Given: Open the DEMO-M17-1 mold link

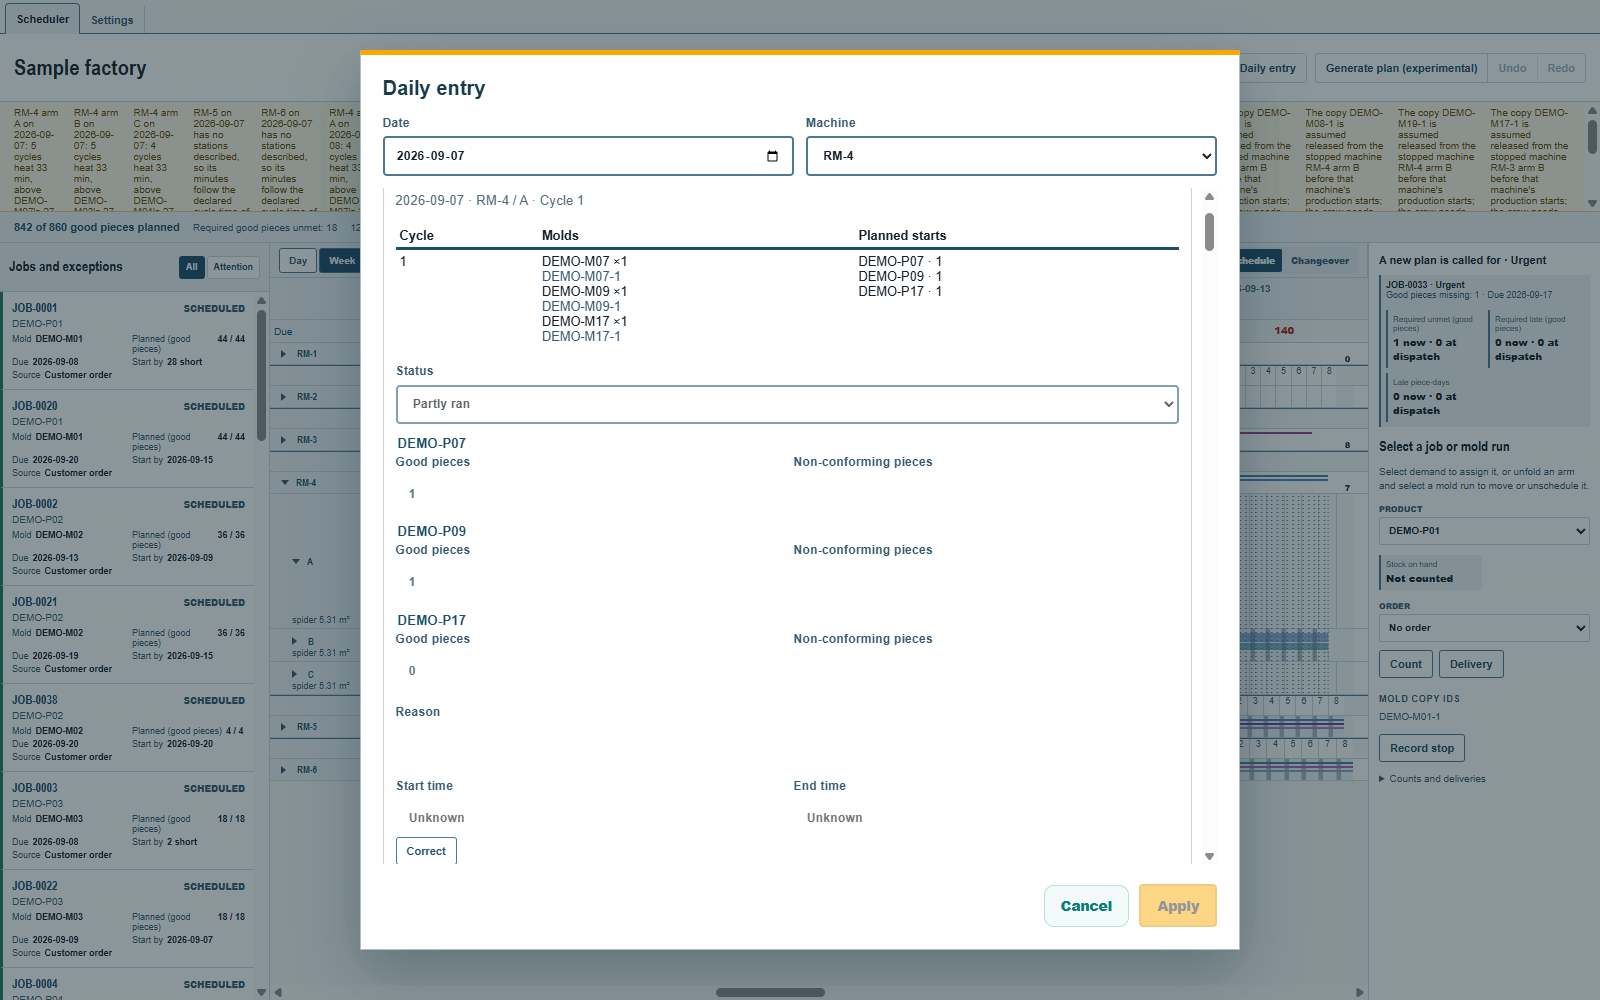Looking at the screenshot, I should tap(581, 336).
